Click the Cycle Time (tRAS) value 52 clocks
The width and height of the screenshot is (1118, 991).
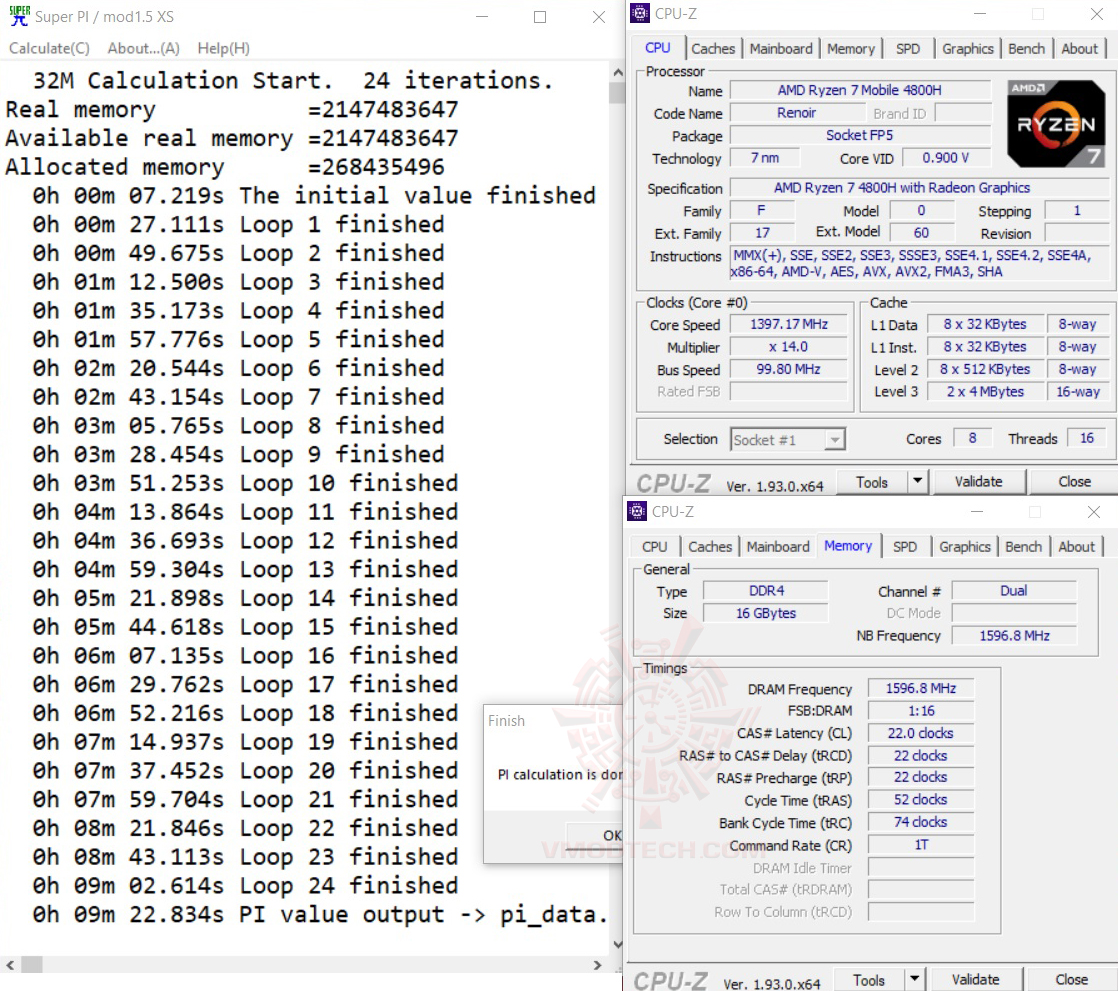[x=920, y=800]
